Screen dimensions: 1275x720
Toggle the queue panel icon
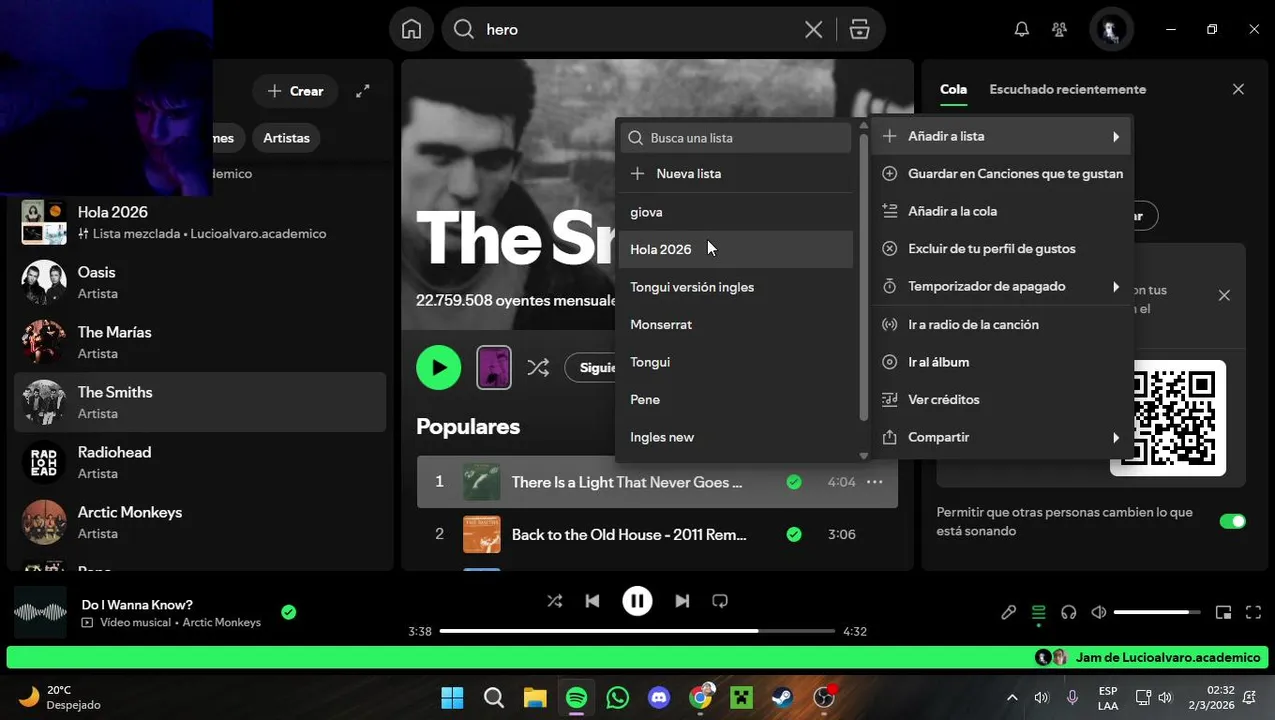pos(1039,613)
